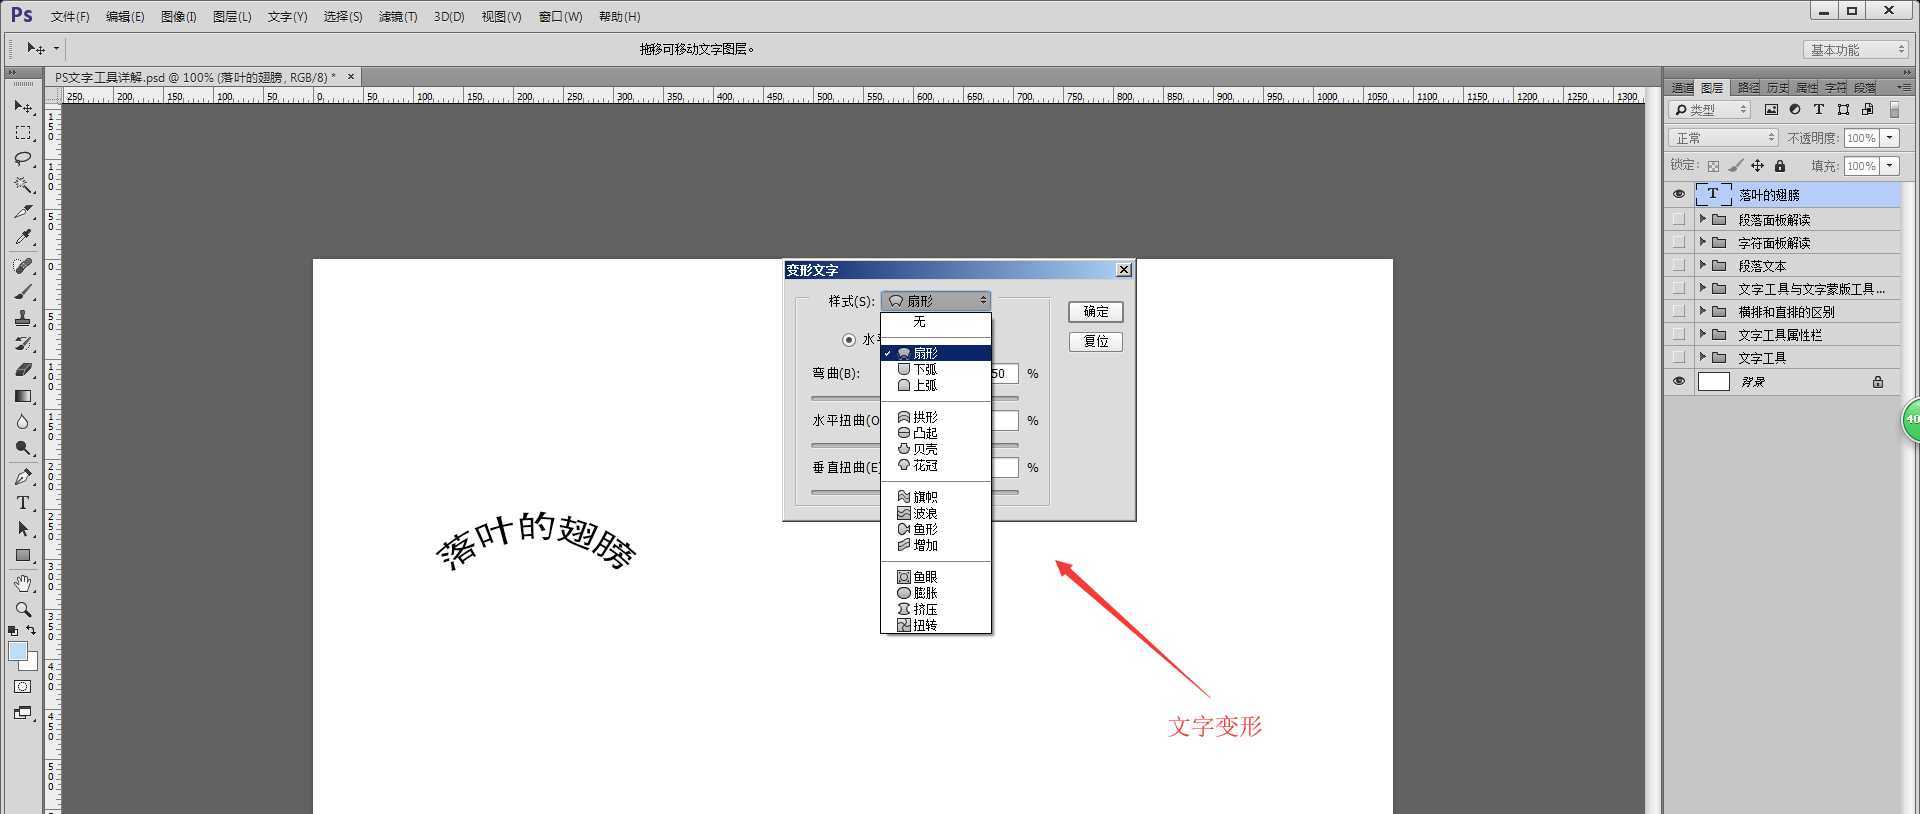Image resolution: width=1920 pixels, height=814 pixels.
Task: Select the History Brush tool
Action: pos(23,344)
